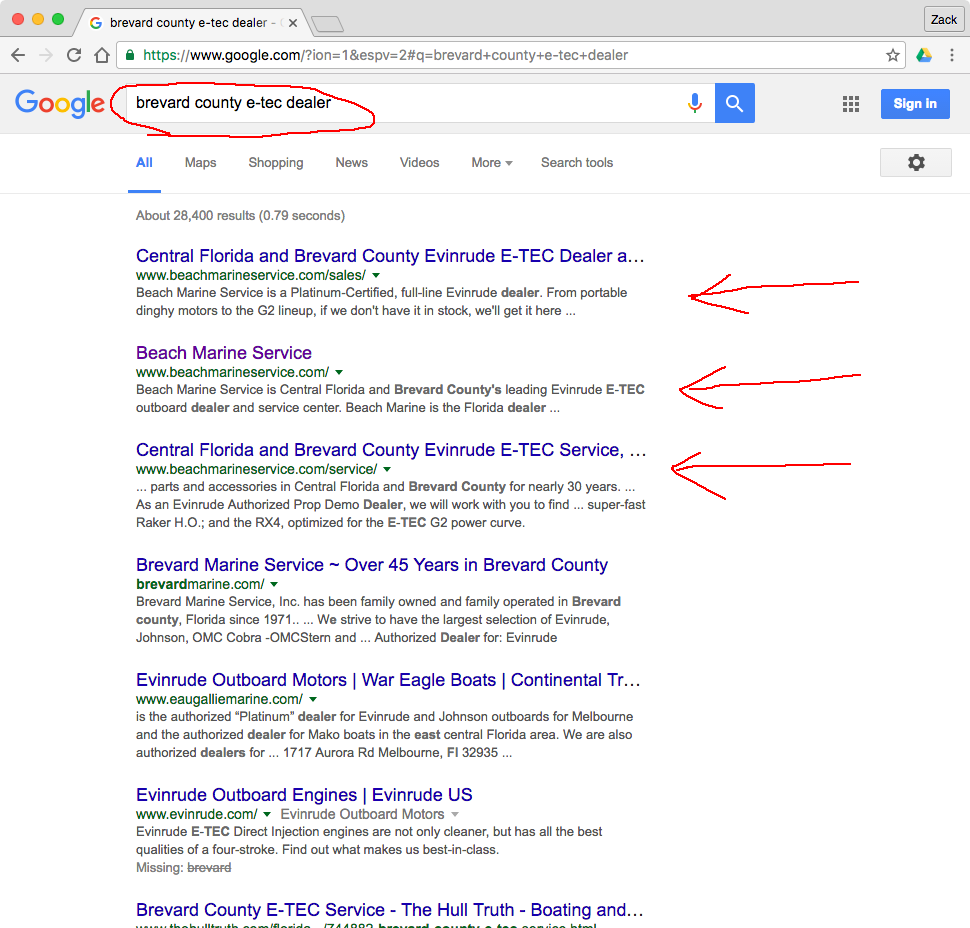970x928 pixels.
Task: Click 'About 28,400 results' text
Action: pyautogui.click(x=196, y=216)
